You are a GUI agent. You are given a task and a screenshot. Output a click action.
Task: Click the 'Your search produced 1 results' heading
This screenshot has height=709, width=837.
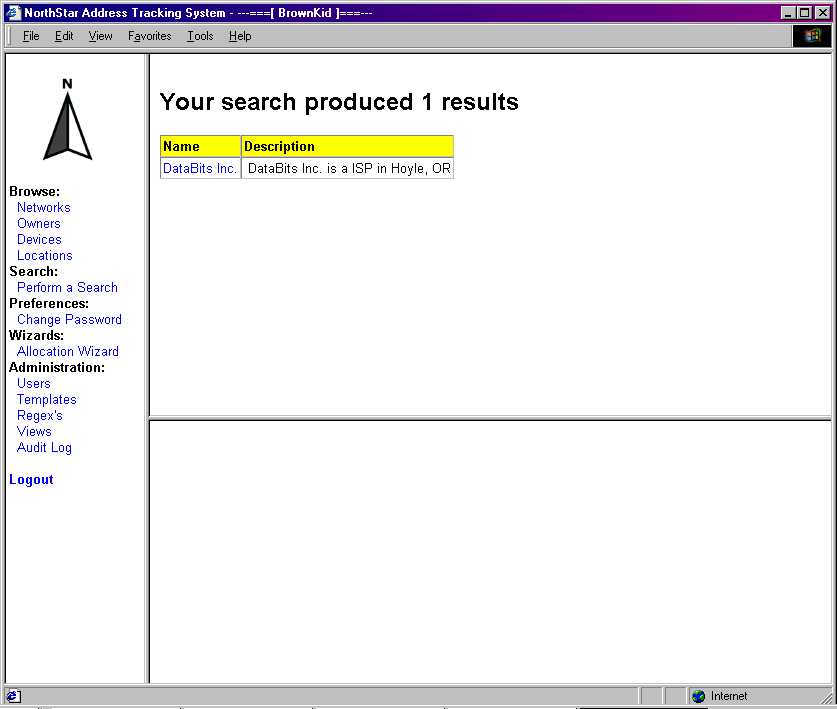(x=339, y=102)
